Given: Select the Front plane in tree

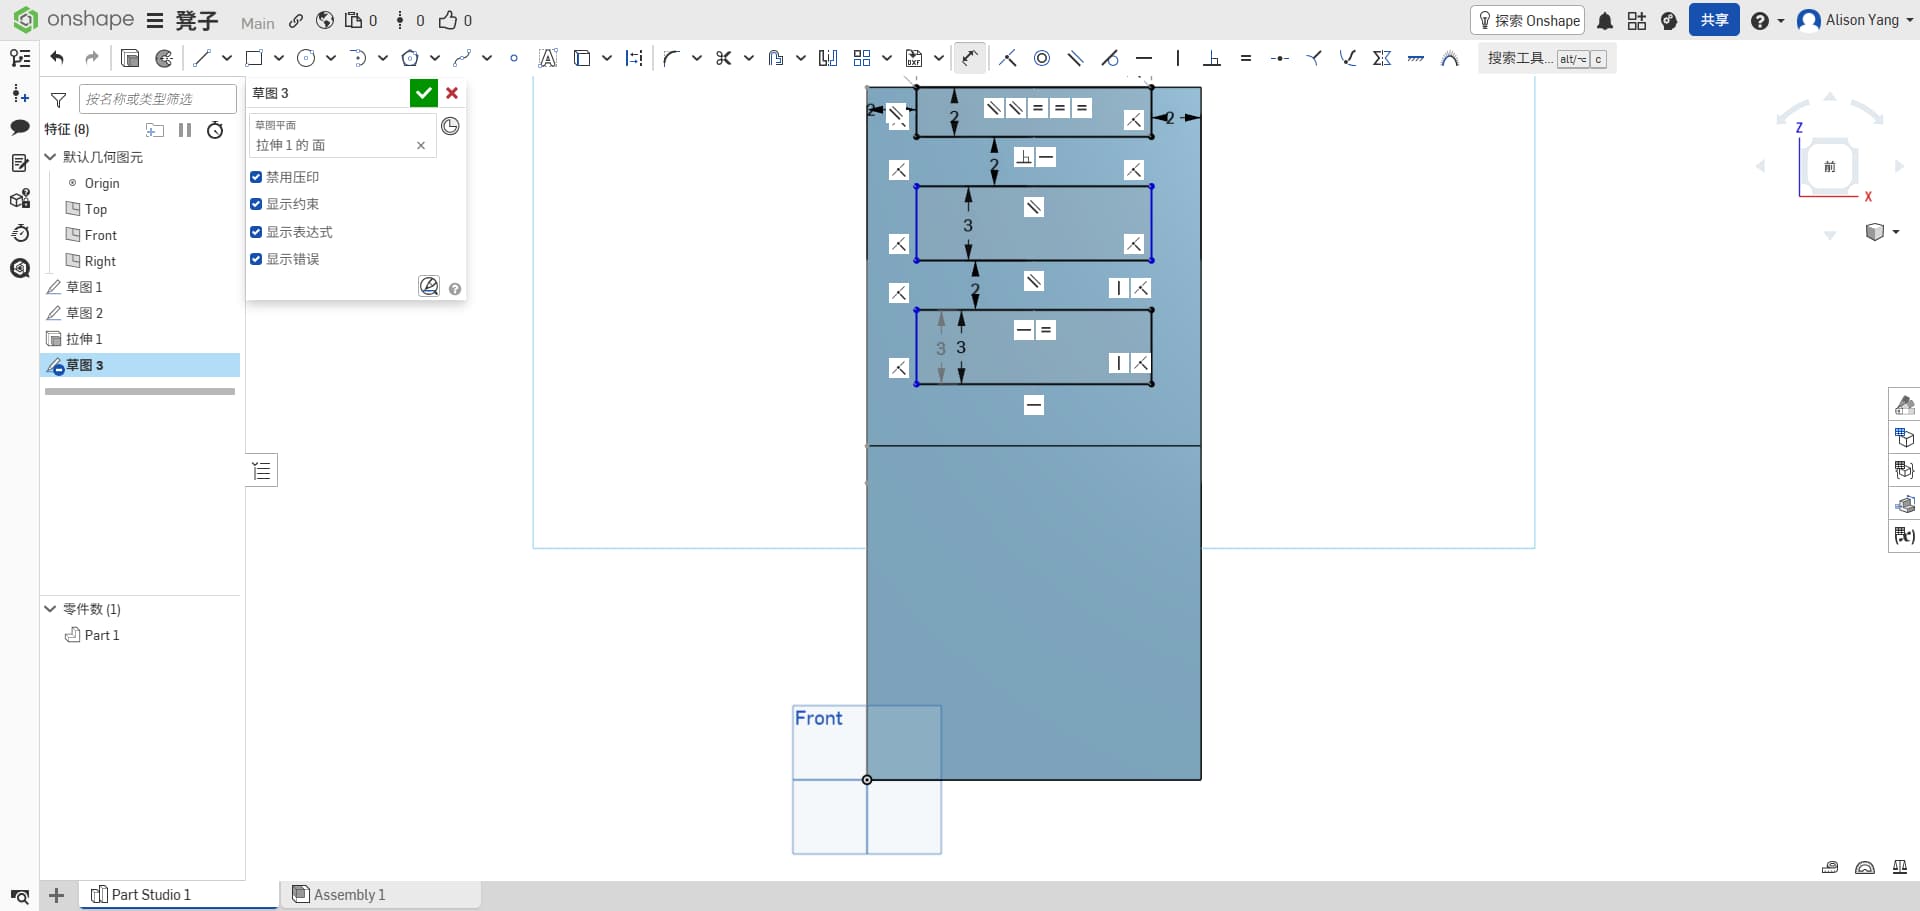Looking at the screenshot, I should (100, 235).
